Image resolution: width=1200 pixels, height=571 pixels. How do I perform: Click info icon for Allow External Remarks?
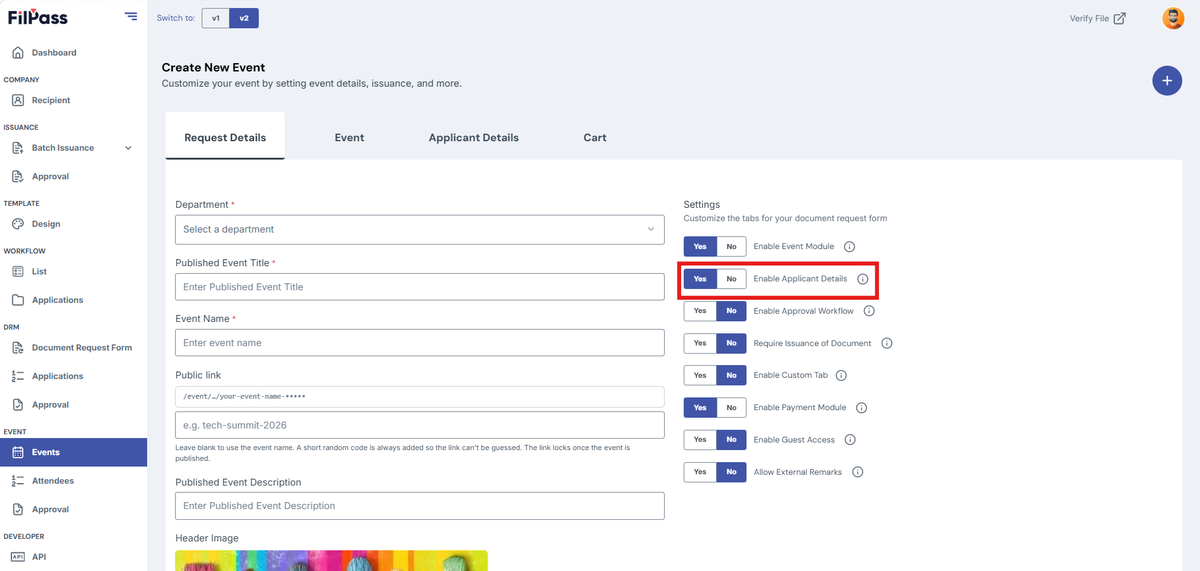point(858,472)
